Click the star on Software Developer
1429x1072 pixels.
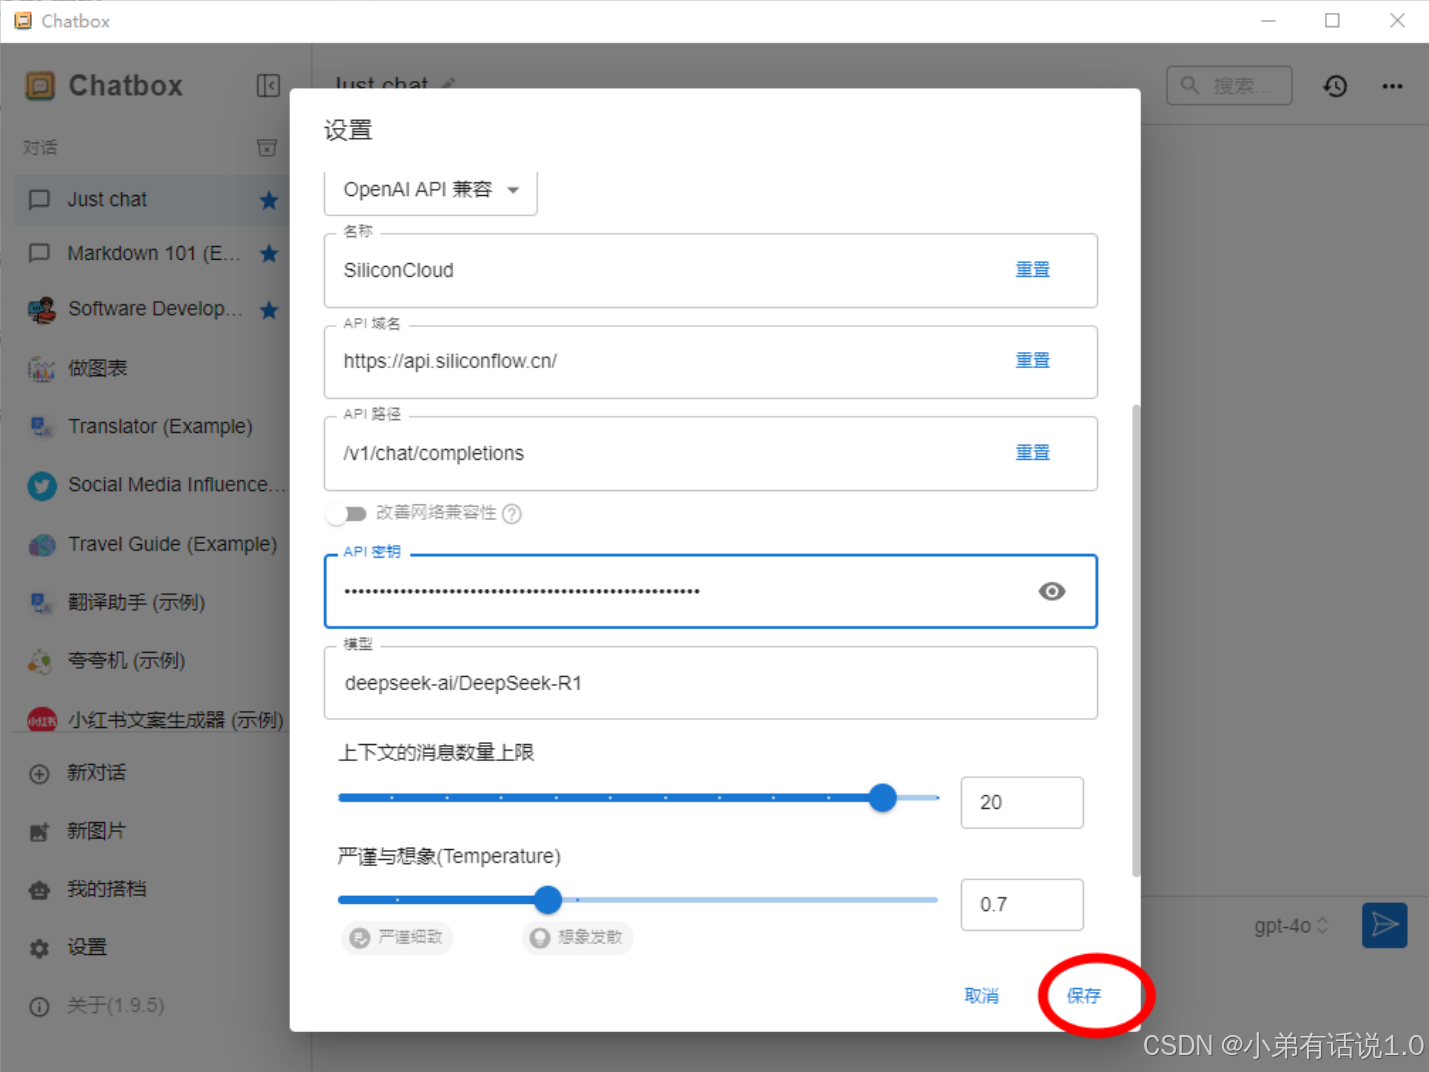pos(269,310)
